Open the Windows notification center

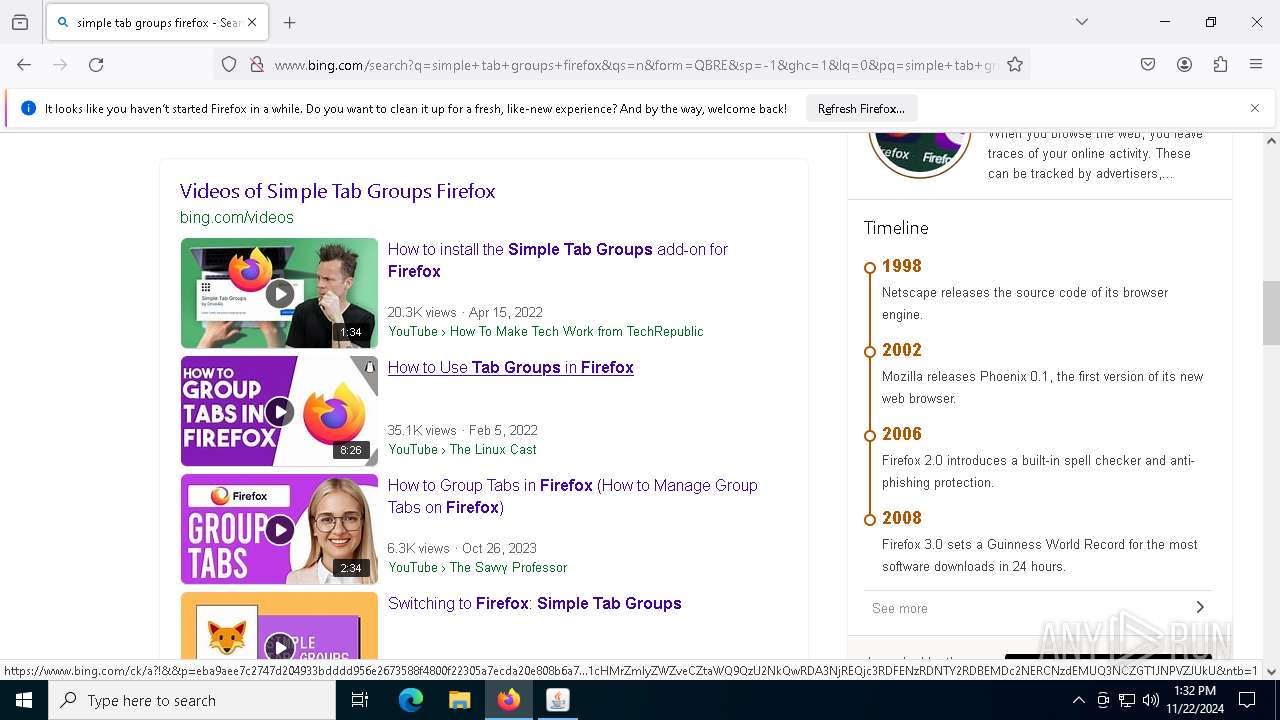pyautogui.click(x=1248, y=700)
